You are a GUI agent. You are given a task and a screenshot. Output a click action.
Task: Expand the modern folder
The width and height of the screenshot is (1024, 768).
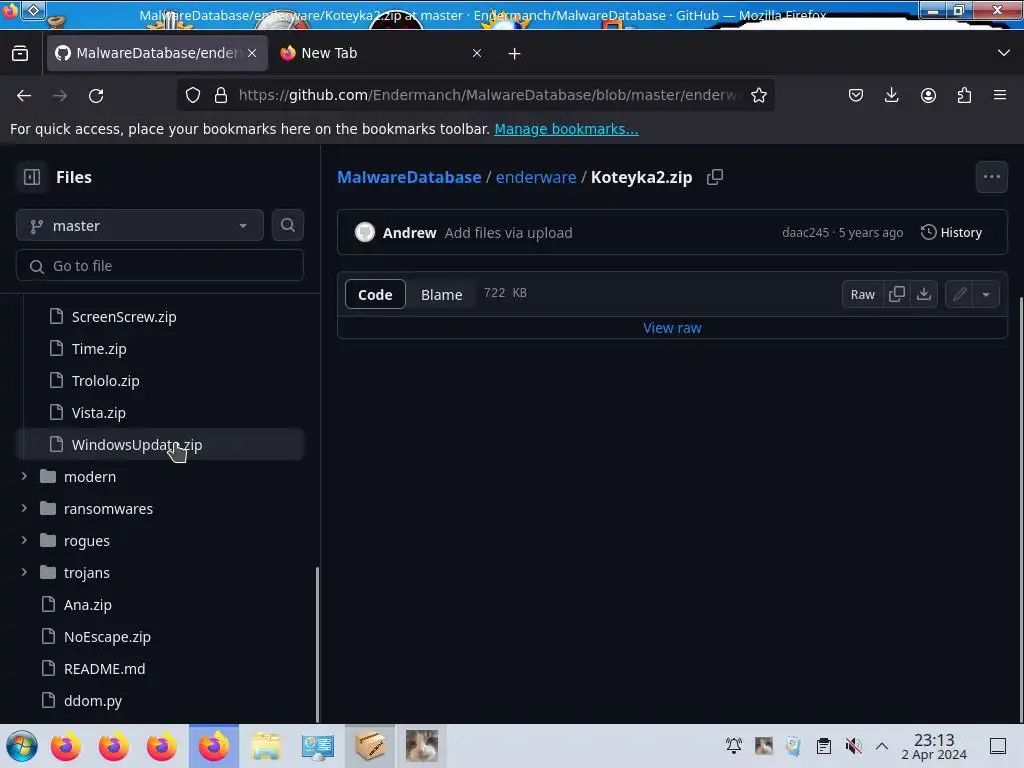[x=24, y=476]
